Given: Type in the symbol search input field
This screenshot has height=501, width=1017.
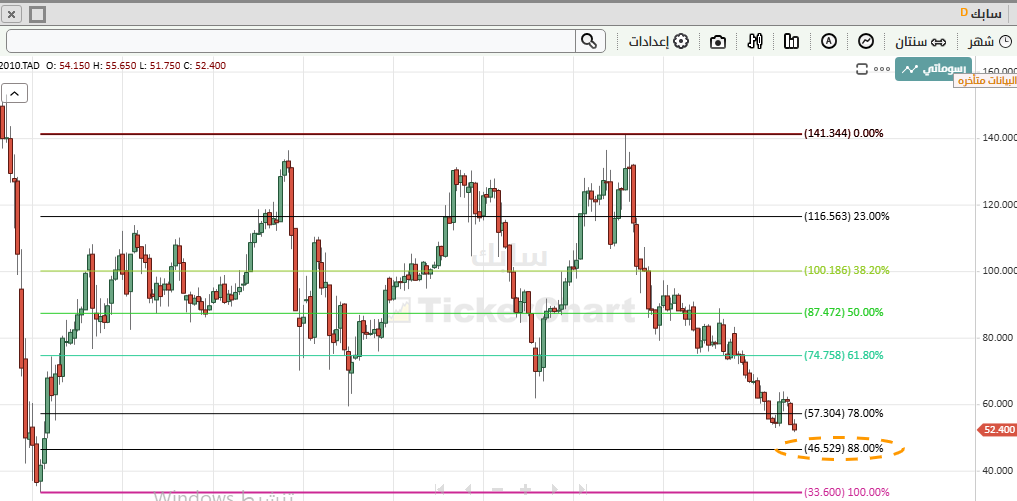Looking at the screenshot, I should coord(290,41).
